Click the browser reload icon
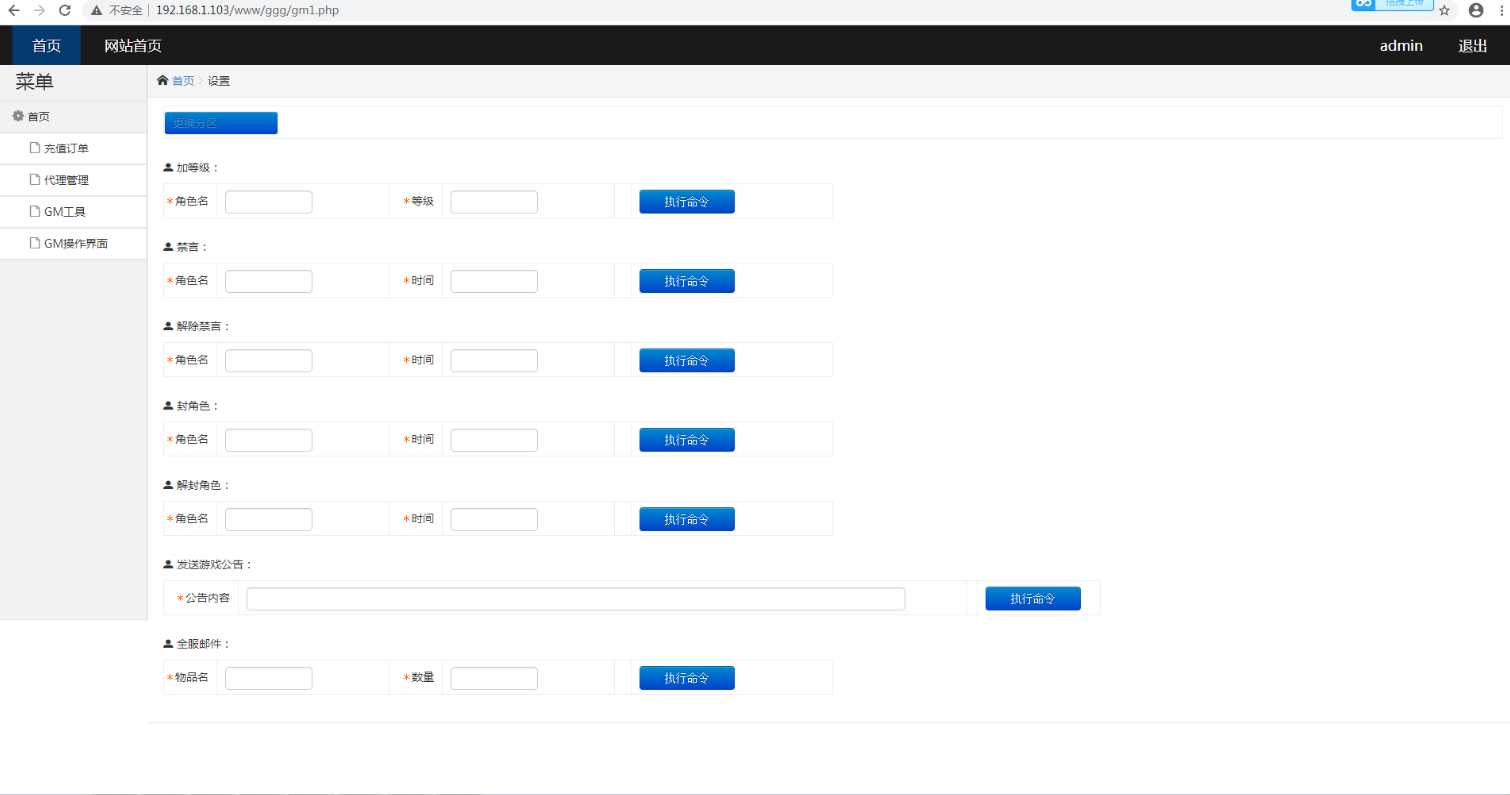1510x795 pixels. (65, 10)
